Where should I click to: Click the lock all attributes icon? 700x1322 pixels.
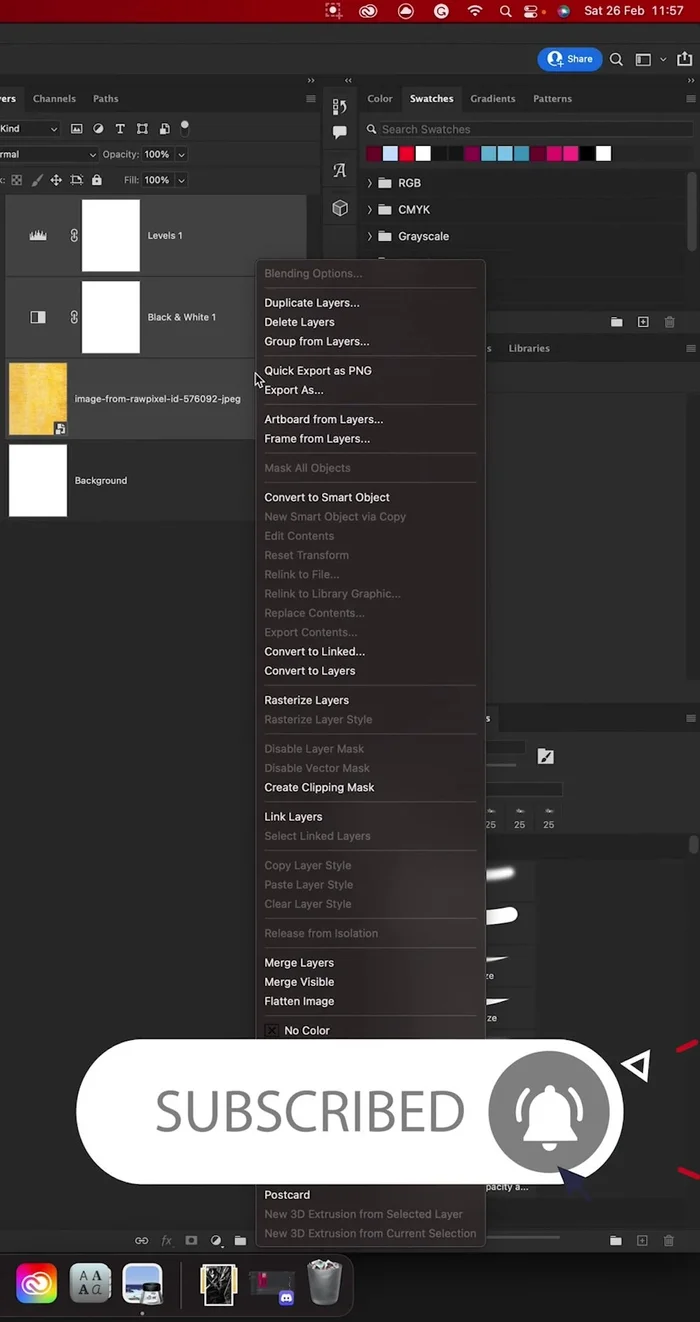coord(97,180)
